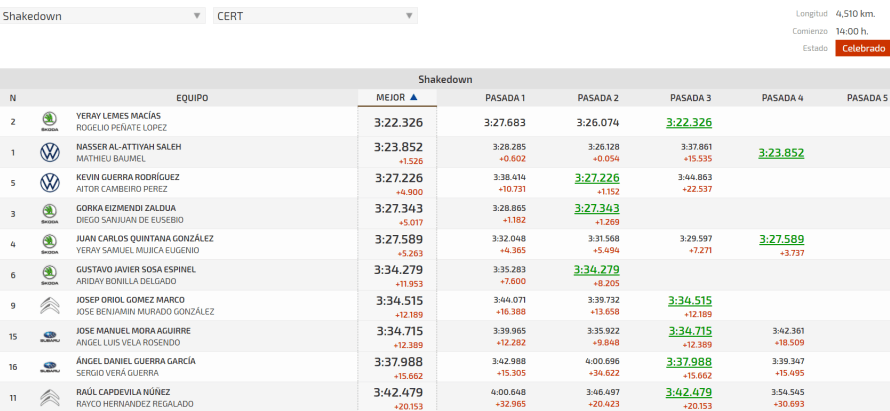Sort table by PASADA 1 column
Viewport: 890px width, 411px height.
click(505, 98)
